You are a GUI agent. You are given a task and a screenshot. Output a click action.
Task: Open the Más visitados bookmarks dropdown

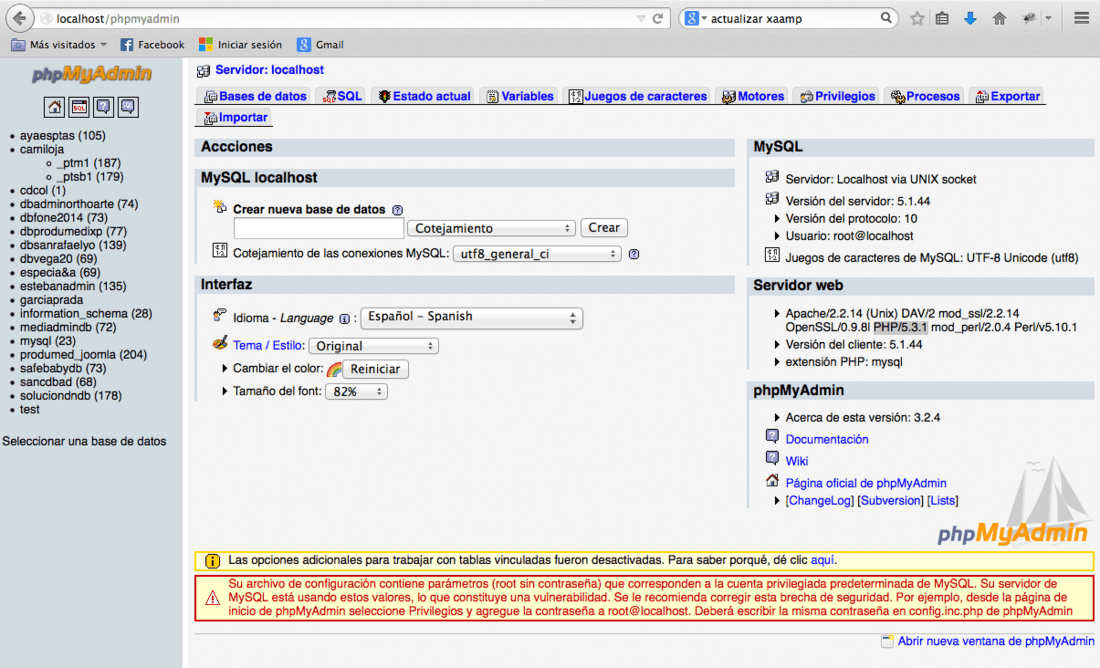click(60, 45)
